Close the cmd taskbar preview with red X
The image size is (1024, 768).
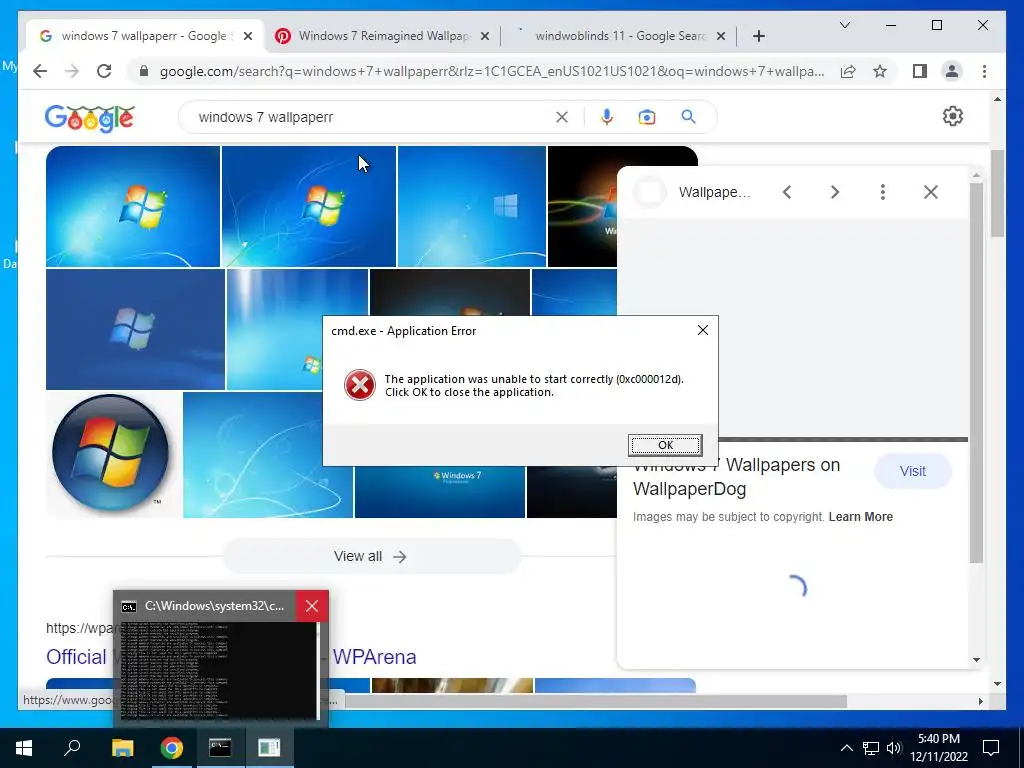[312, 606]
